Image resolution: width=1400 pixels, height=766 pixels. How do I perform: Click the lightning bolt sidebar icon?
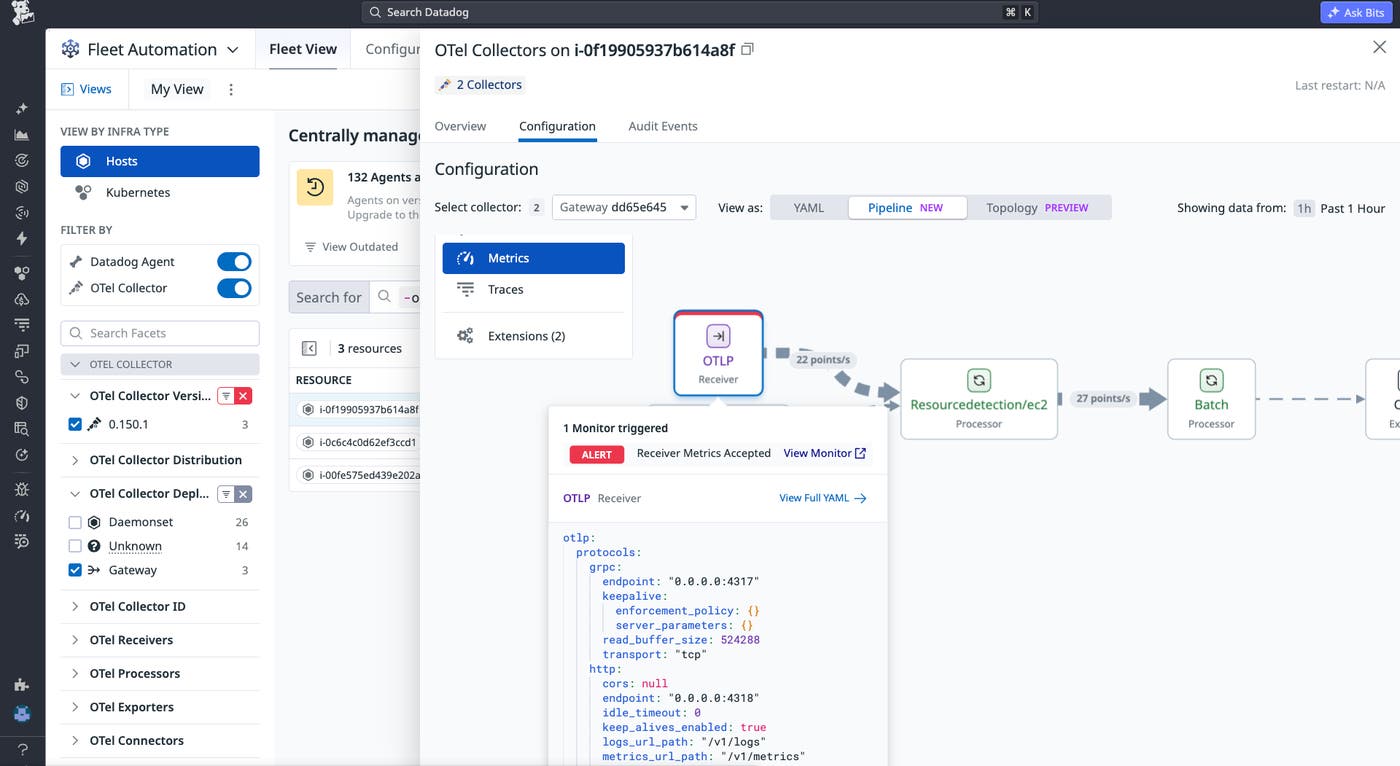click(22, 239)
